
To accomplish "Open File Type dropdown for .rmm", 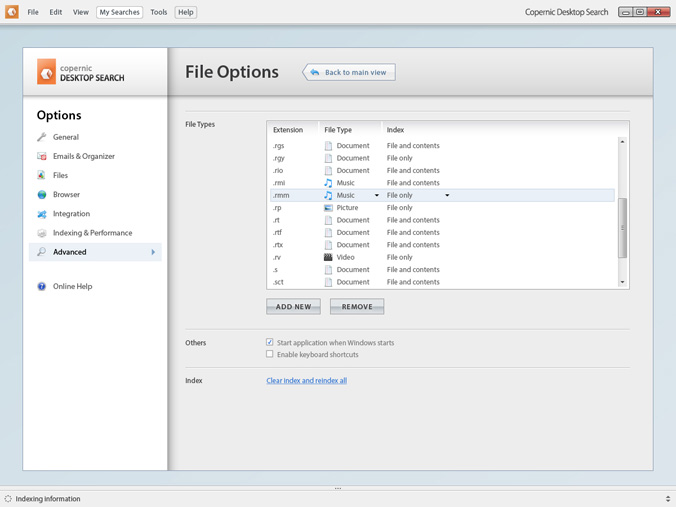I will [377, 195].
